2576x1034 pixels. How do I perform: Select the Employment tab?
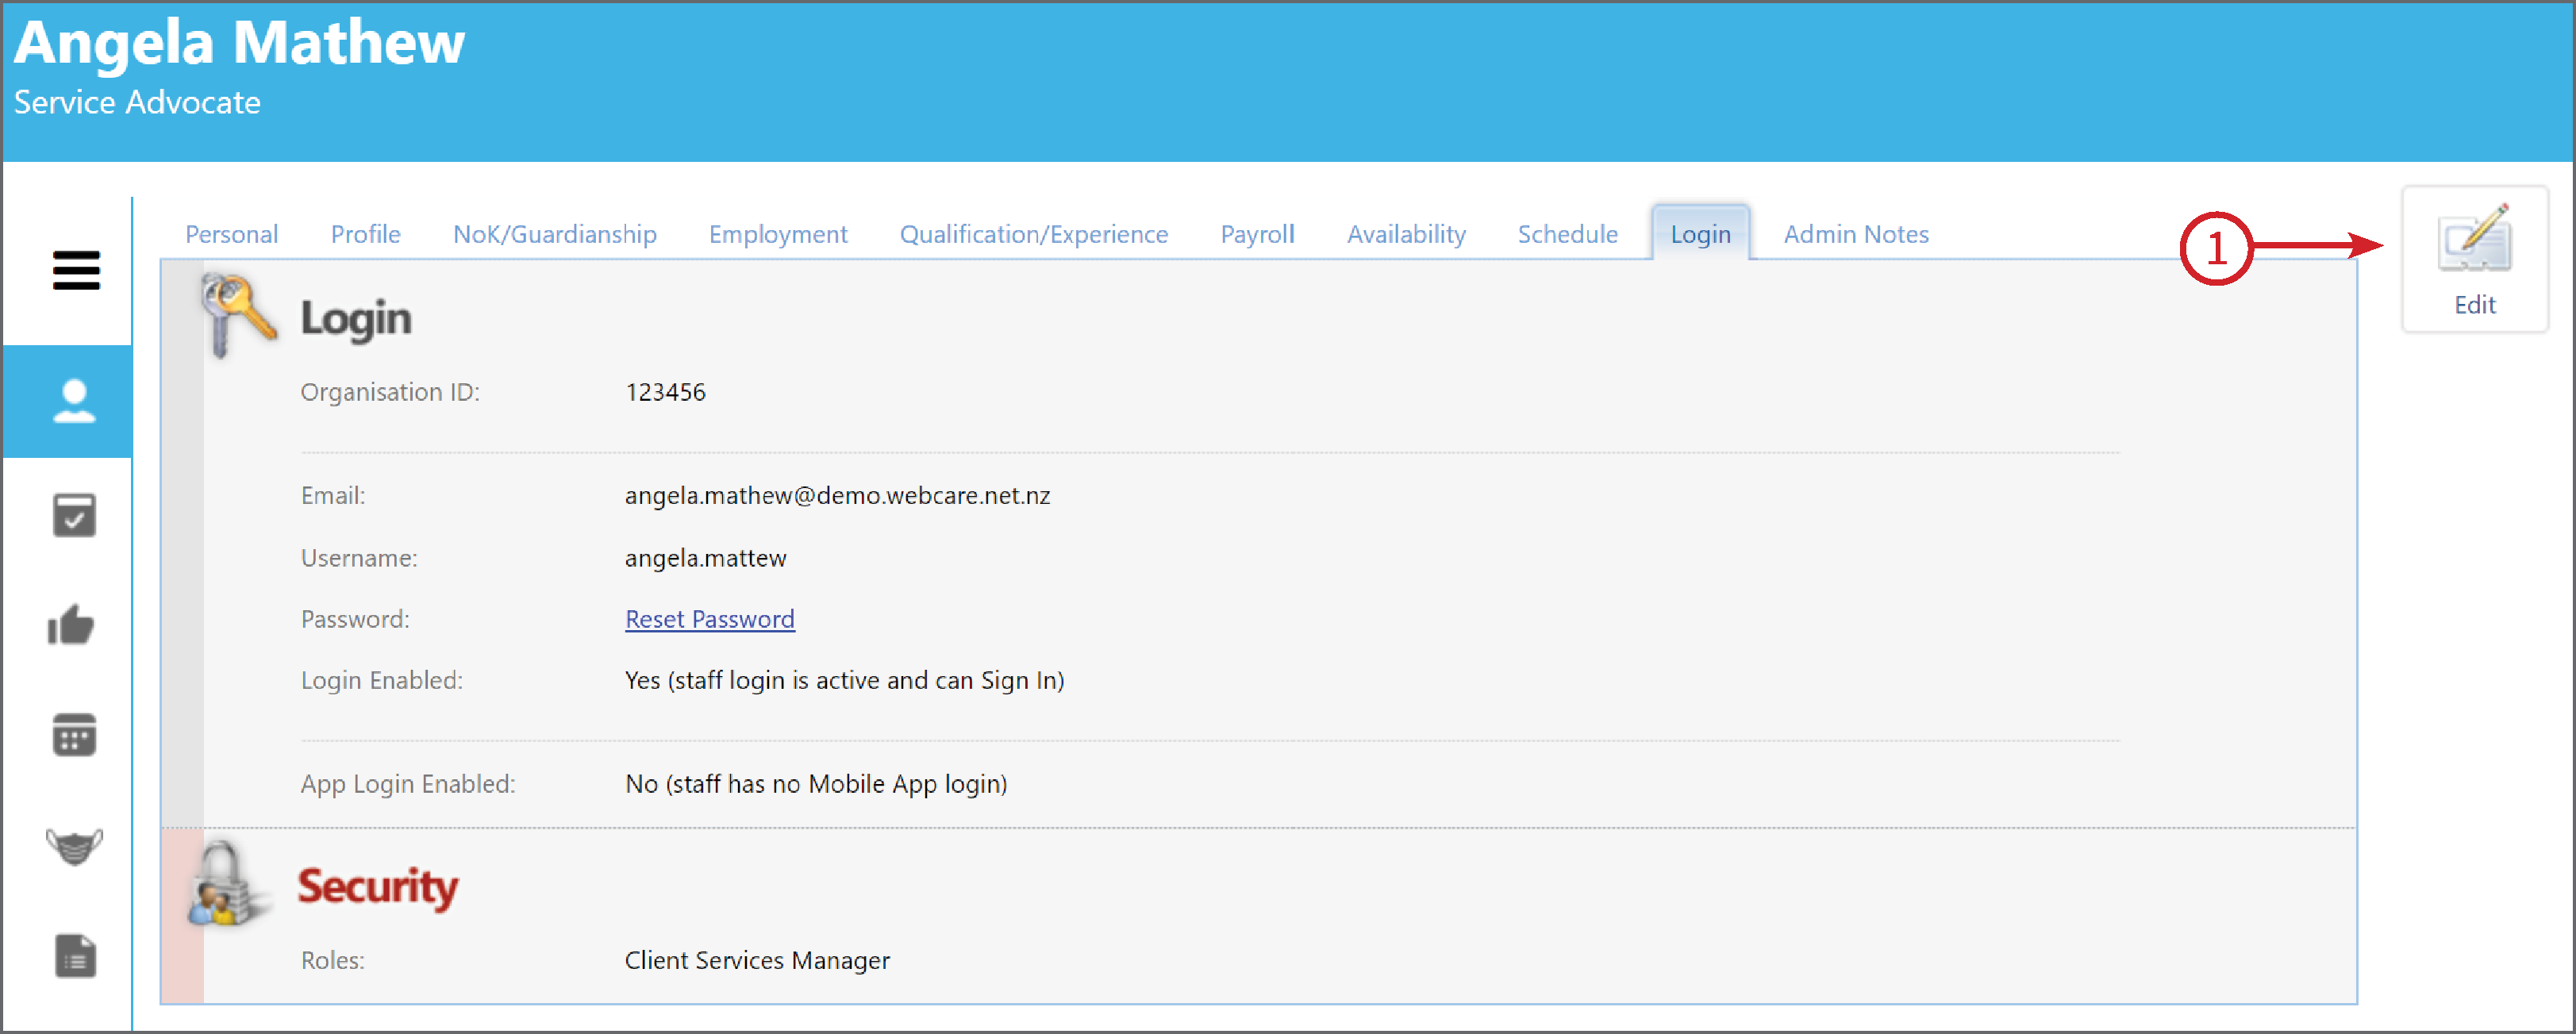pos(778,234)
